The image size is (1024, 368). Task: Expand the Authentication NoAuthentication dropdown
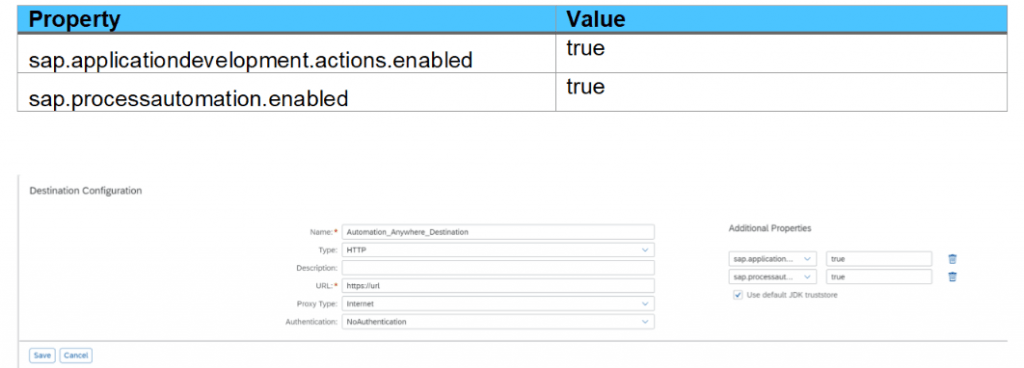498,322
